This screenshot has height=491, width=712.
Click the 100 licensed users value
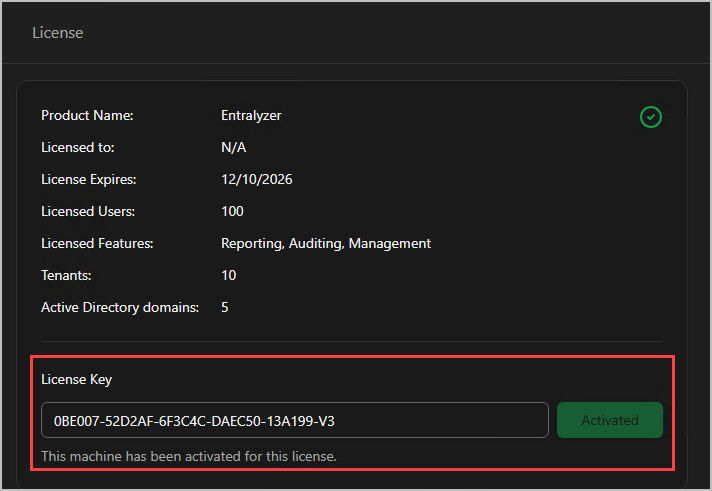(232, 211)
